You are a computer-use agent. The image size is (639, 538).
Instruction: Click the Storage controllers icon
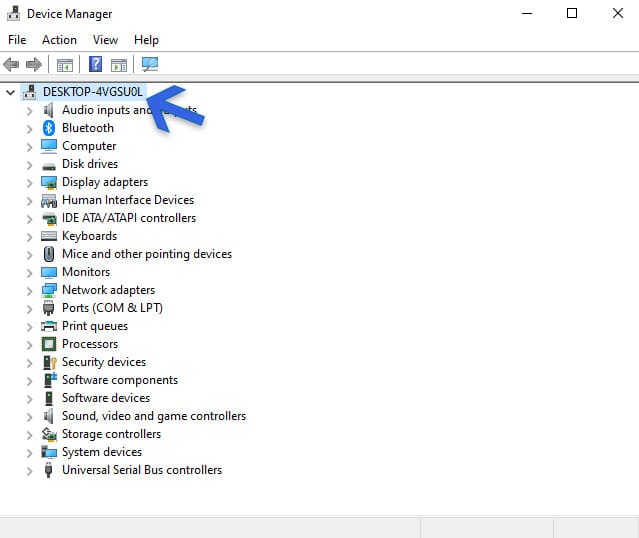49,434
